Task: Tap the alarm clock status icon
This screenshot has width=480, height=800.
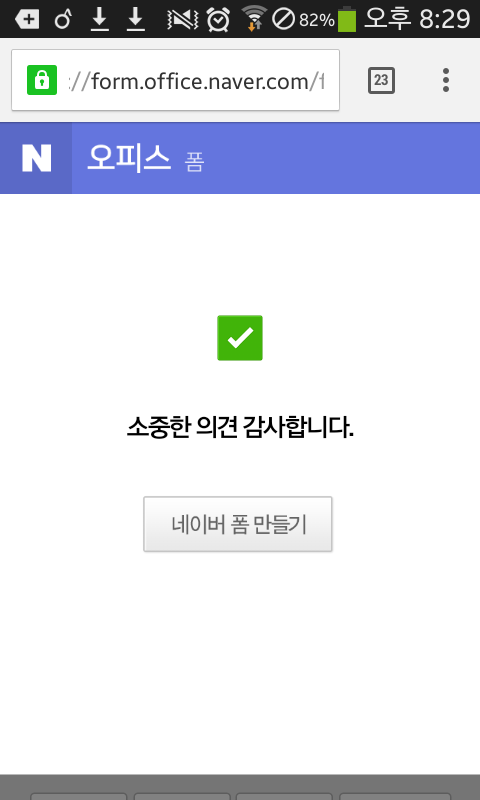Action: point(218,20)
